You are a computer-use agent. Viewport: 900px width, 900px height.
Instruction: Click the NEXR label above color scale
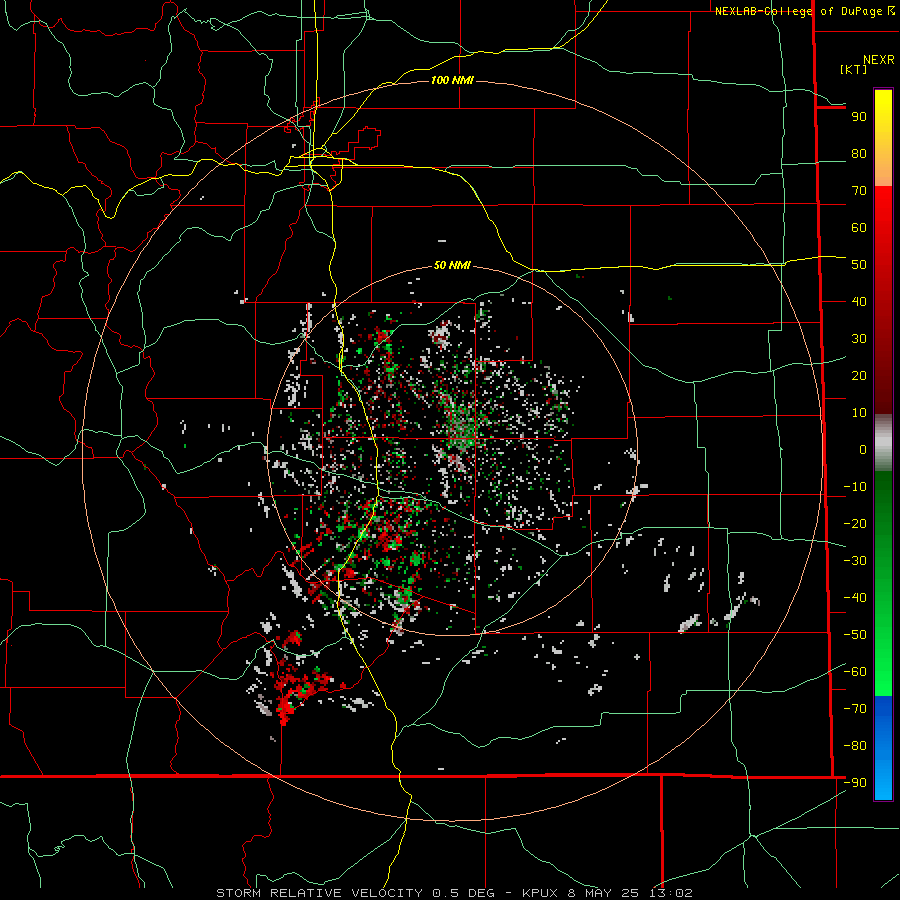coord(879,60)
